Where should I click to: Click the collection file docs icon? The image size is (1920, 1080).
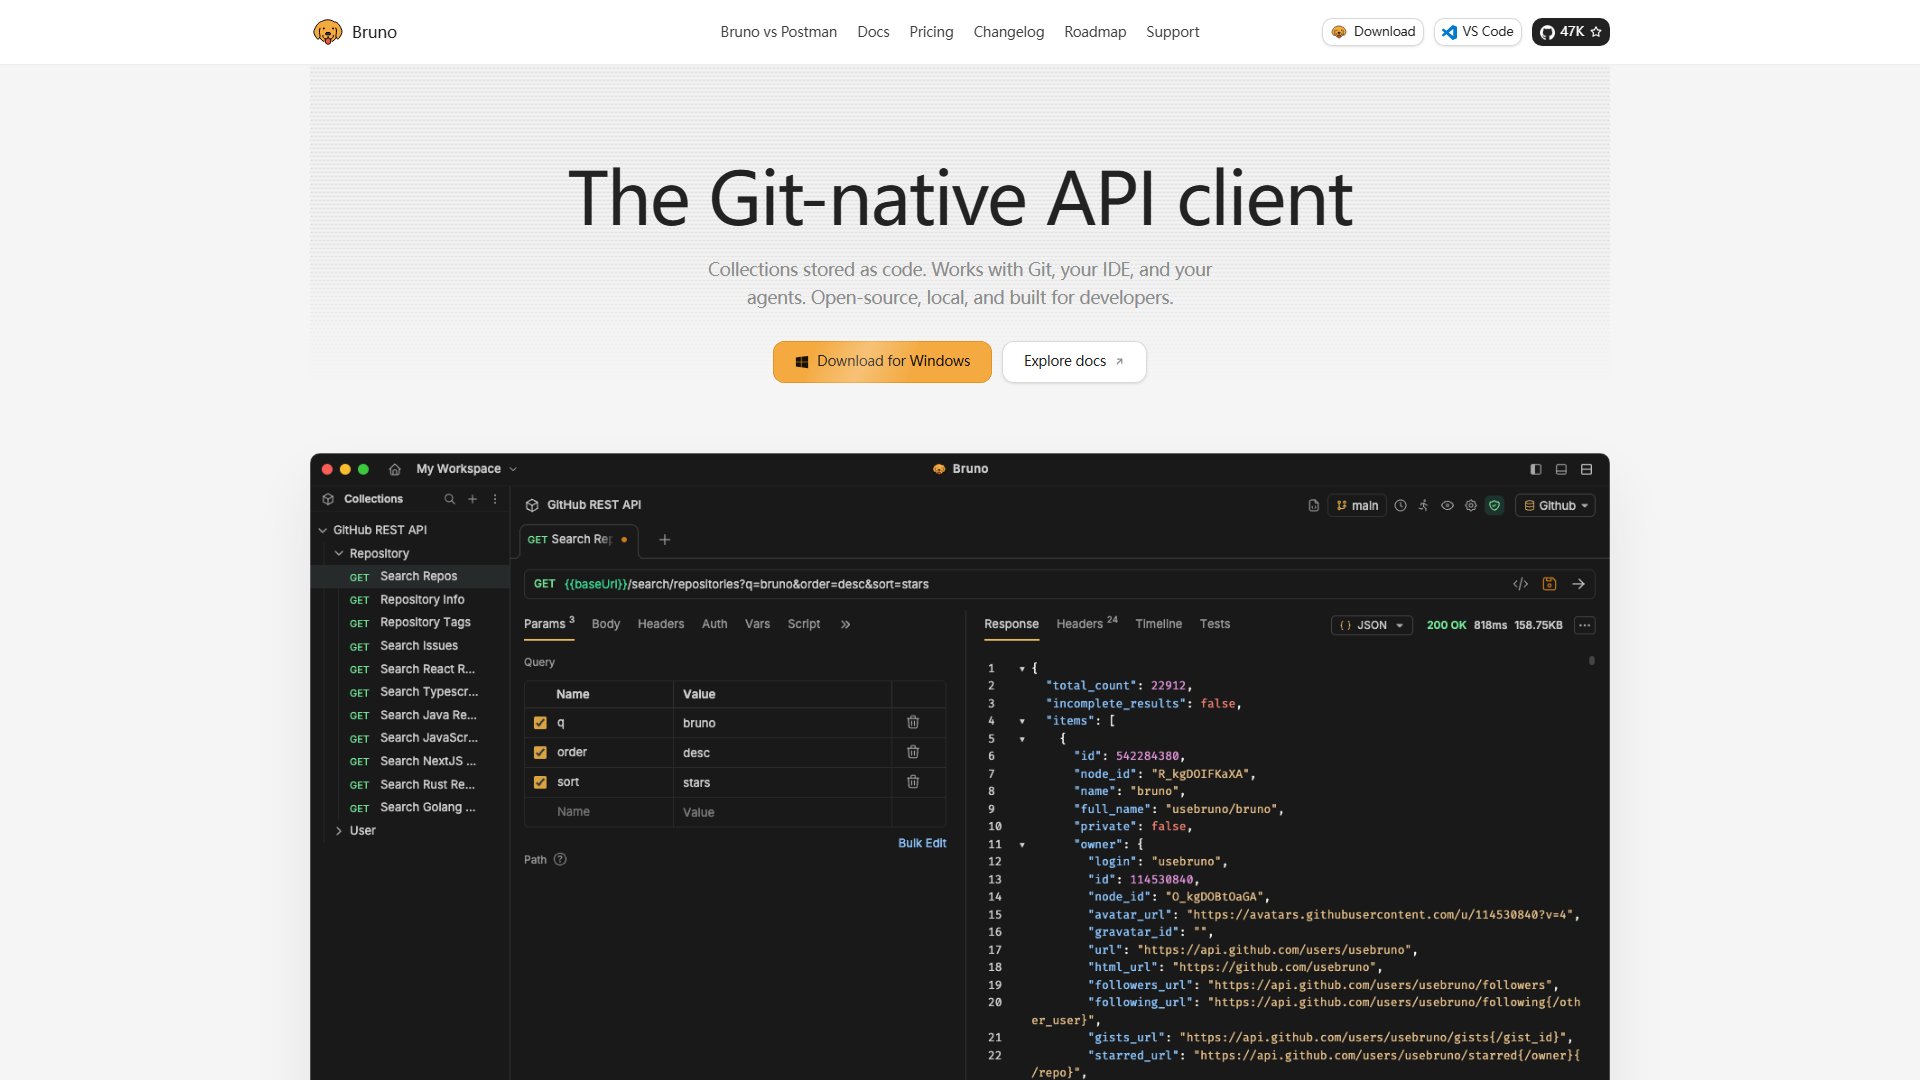[x=1314, y=506]
